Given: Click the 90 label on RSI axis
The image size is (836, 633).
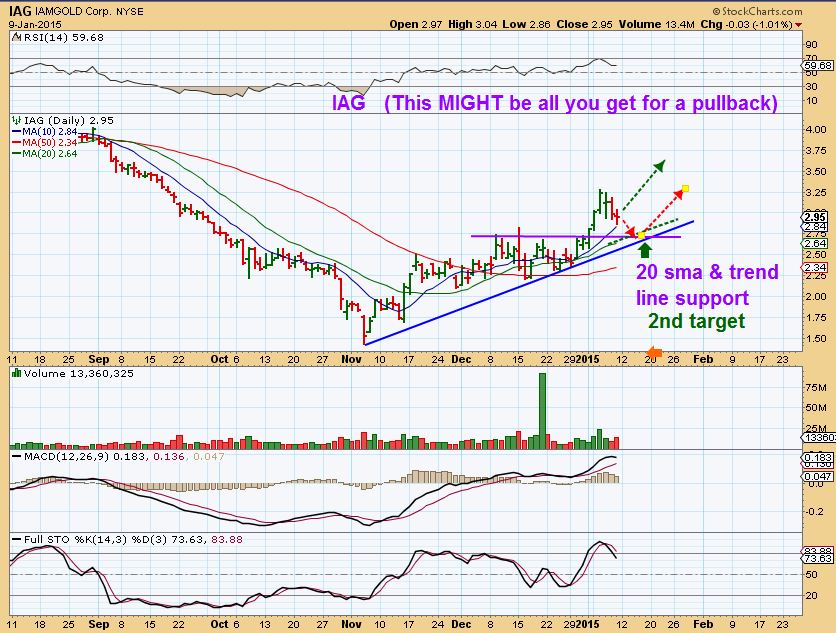Looking at the screenshot, I should click(811, 45).
